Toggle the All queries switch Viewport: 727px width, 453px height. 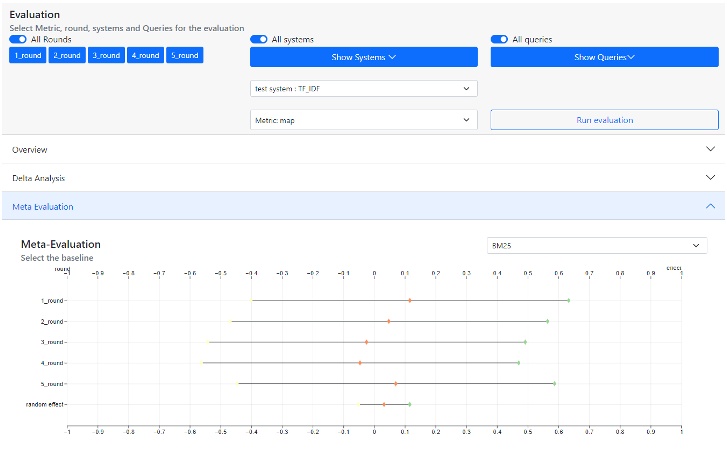[x=499, y=39]
